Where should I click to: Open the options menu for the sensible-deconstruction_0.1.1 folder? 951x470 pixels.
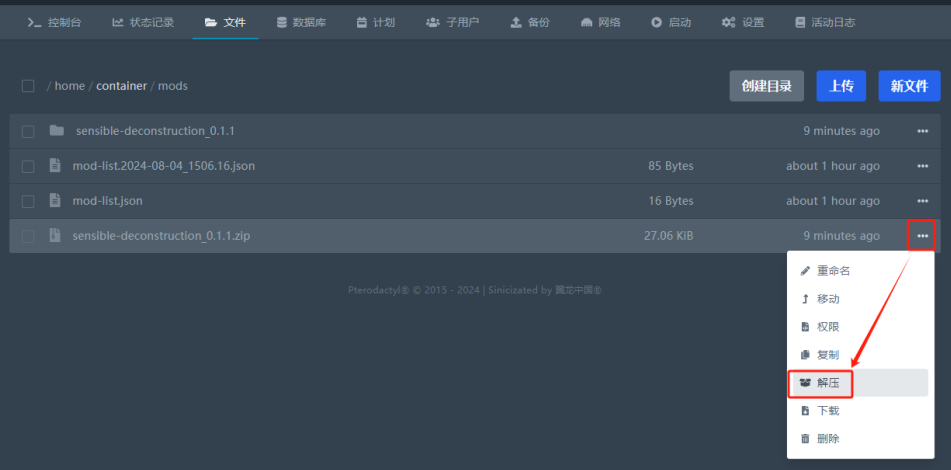(x=922, y=131)
